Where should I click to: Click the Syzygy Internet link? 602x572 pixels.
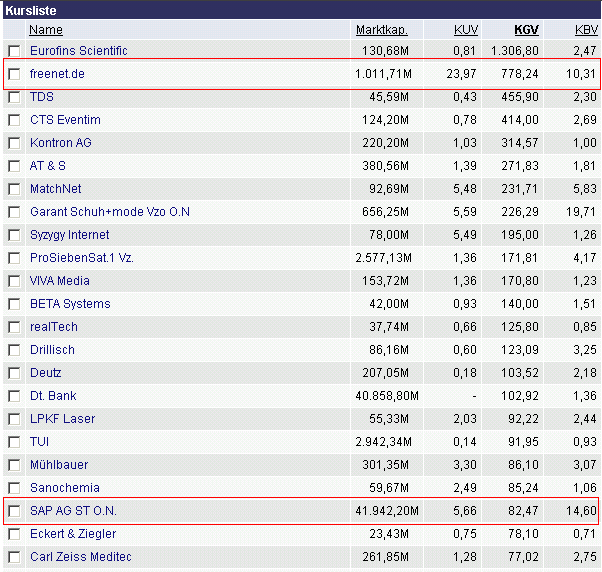pyautogui.click(x=69, y=235)
